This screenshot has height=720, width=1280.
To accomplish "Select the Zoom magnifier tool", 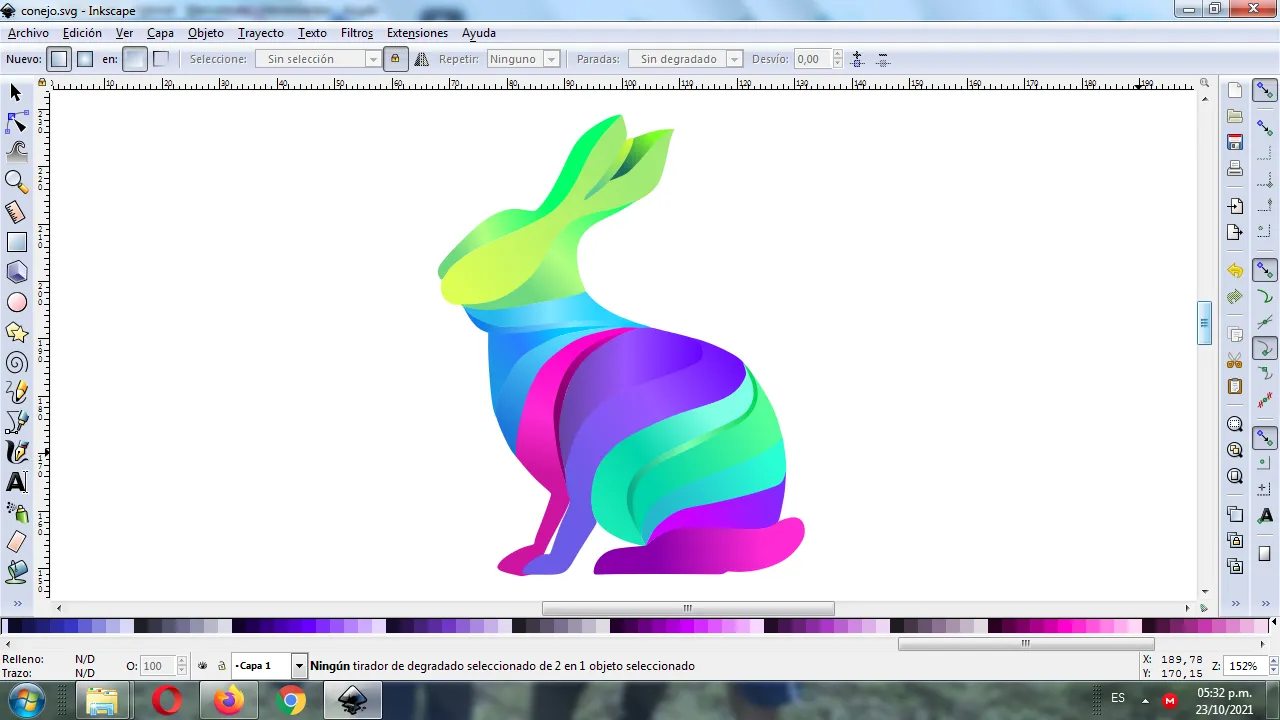I will 16,182.
